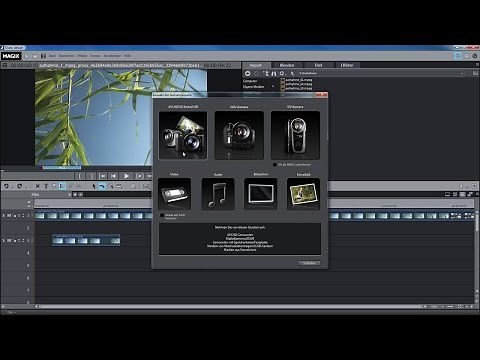Expand the arrow next to Eigene Medien
Viewport: 480px width, 360px height.
(273, 87)
